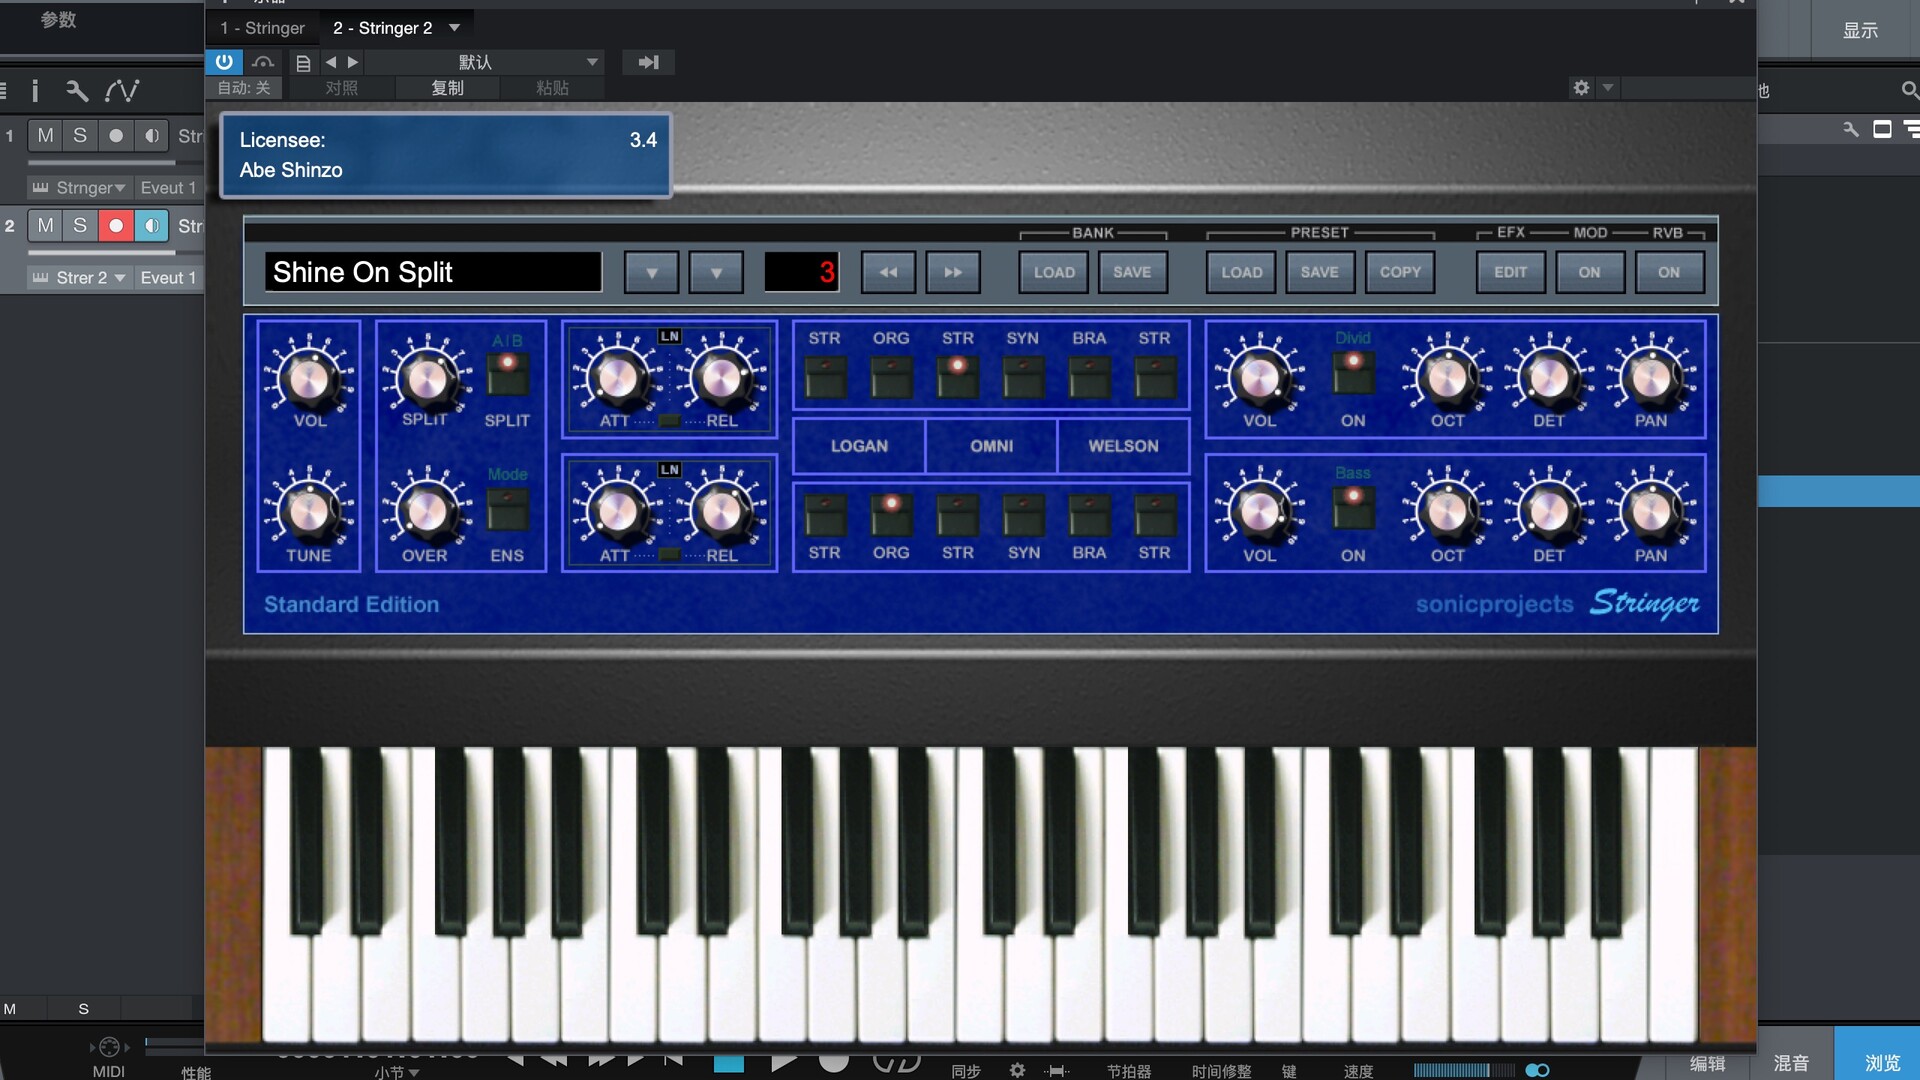Open sync settings gear icon near 同步
1920x1080 pixels.
(1017, 1068)
